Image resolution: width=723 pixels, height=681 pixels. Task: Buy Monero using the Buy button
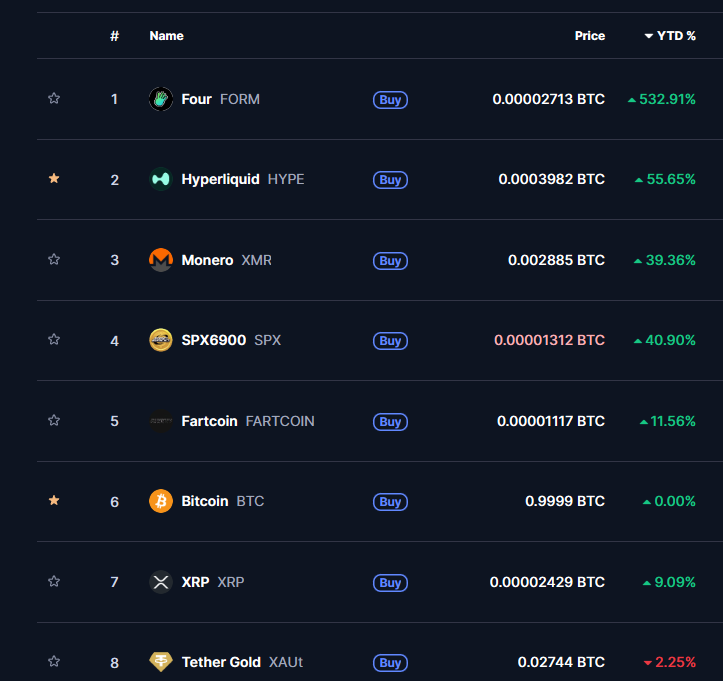(390, 261)
